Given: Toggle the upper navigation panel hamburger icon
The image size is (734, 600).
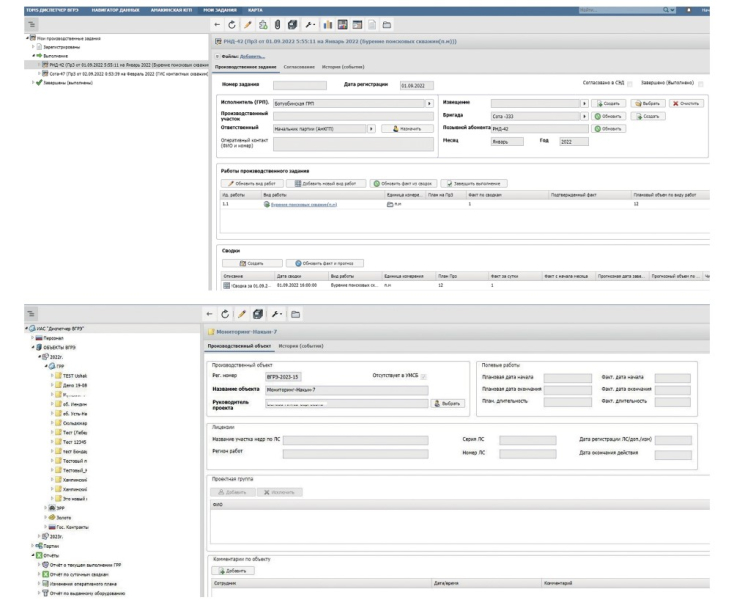Looking at the screenshot, I should coord(31,25).
